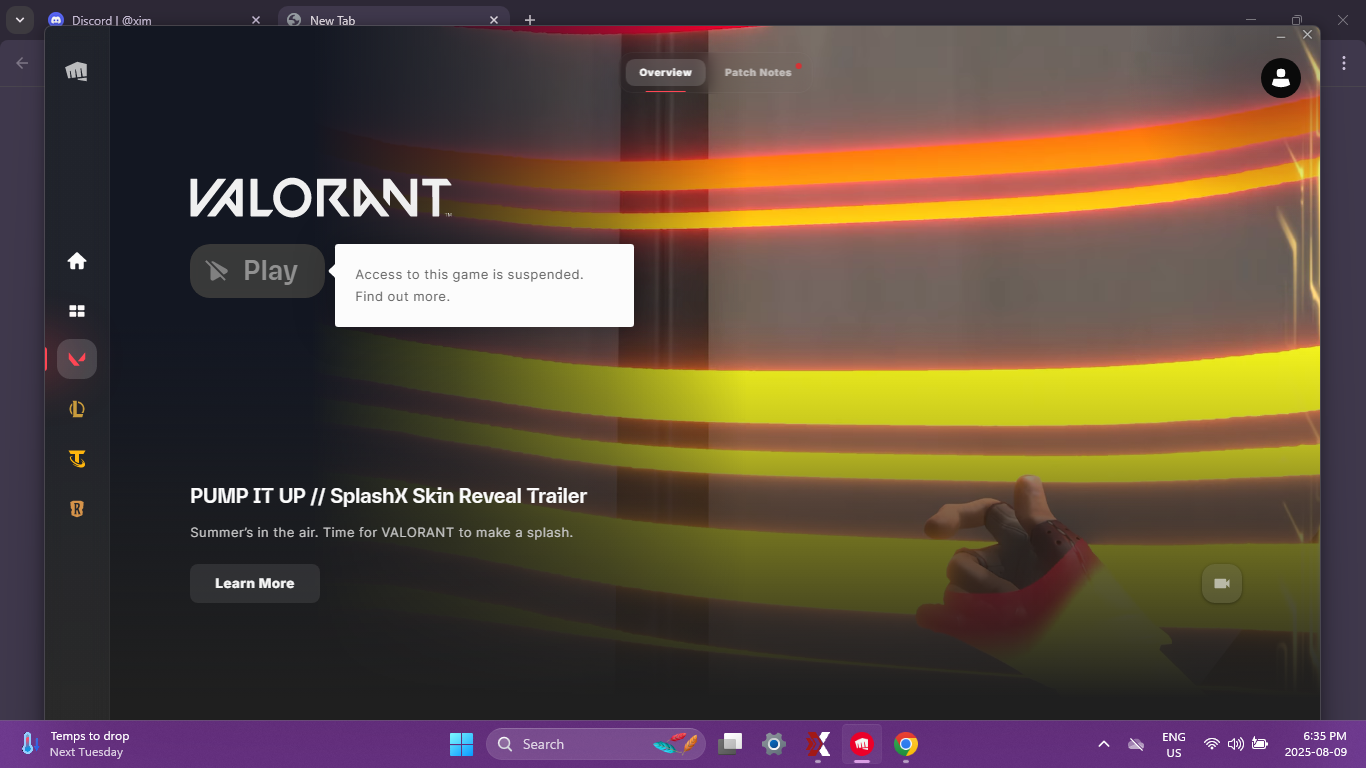Click the Riot Client taskbar icon

pos(862,744)
